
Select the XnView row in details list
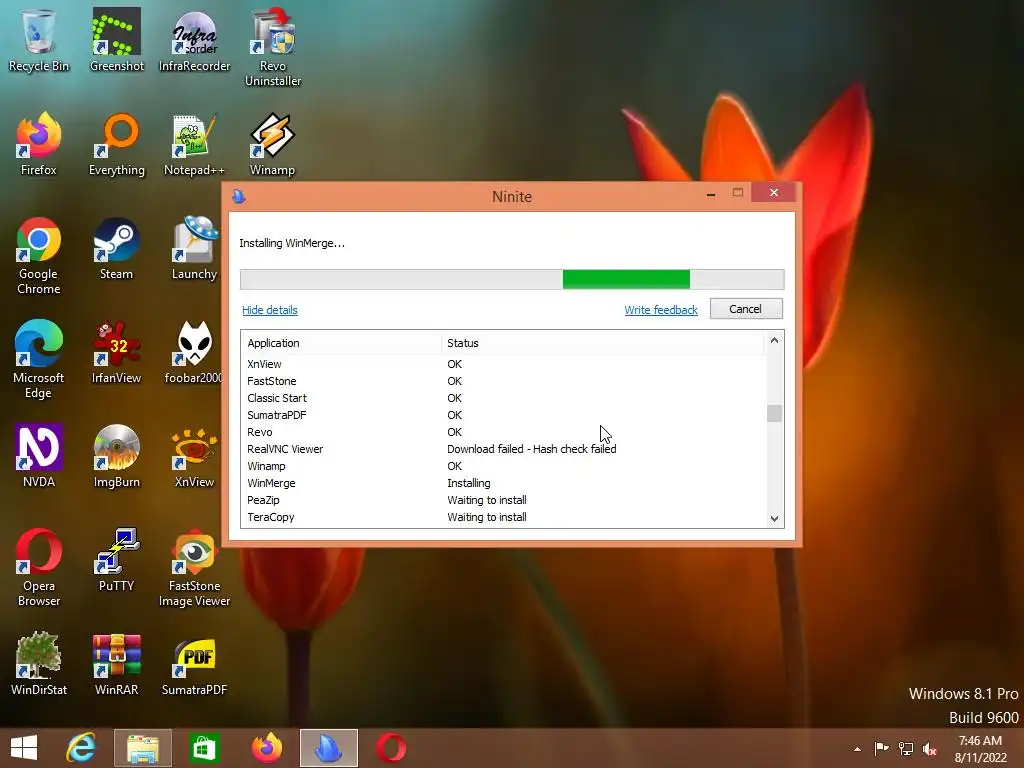503,364
